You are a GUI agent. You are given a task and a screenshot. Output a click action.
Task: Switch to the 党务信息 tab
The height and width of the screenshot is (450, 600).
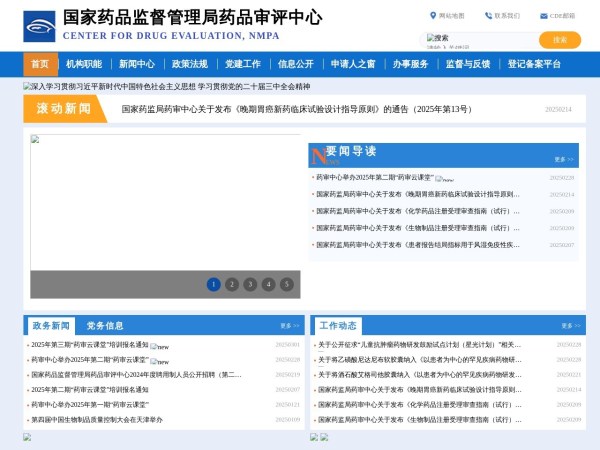(x=105, y=326)
